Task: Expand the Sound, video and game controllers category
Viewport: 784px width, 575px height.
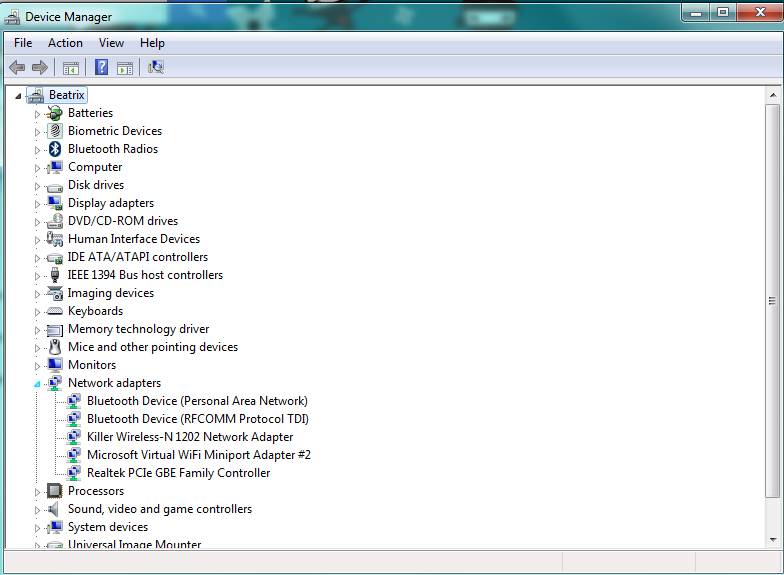Action: pyautogui.click(x=37, y=510)
